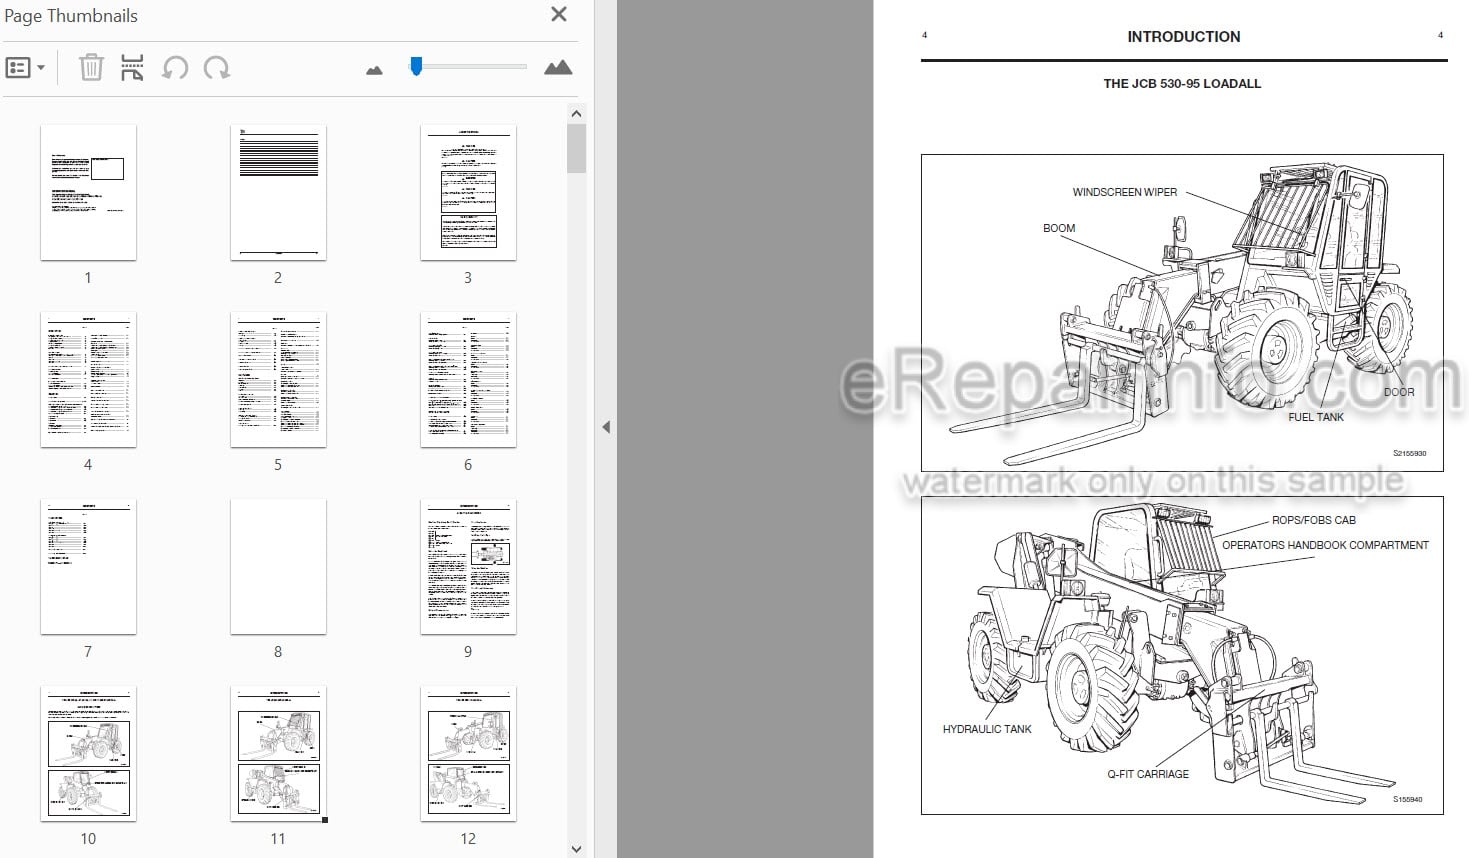The height and width of the screenshot is (858, 1469).
Task: Click the thumbnails panel scrollbar thumb
Action: (576, 149)
